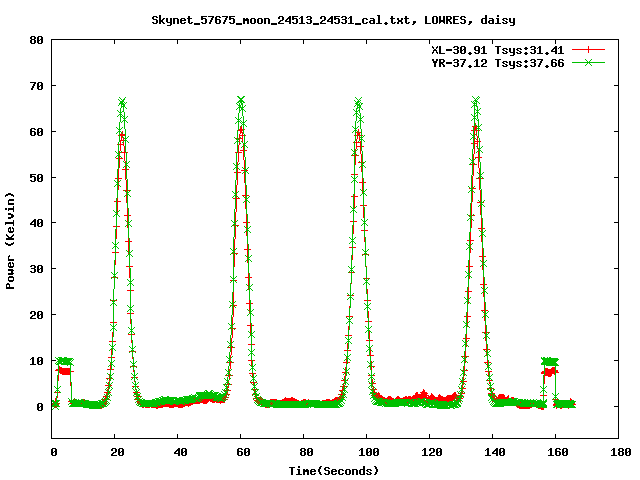Click the Time(Seconds) axis label
This screenshot has width=640, height=480.
(x=334, y=471)
